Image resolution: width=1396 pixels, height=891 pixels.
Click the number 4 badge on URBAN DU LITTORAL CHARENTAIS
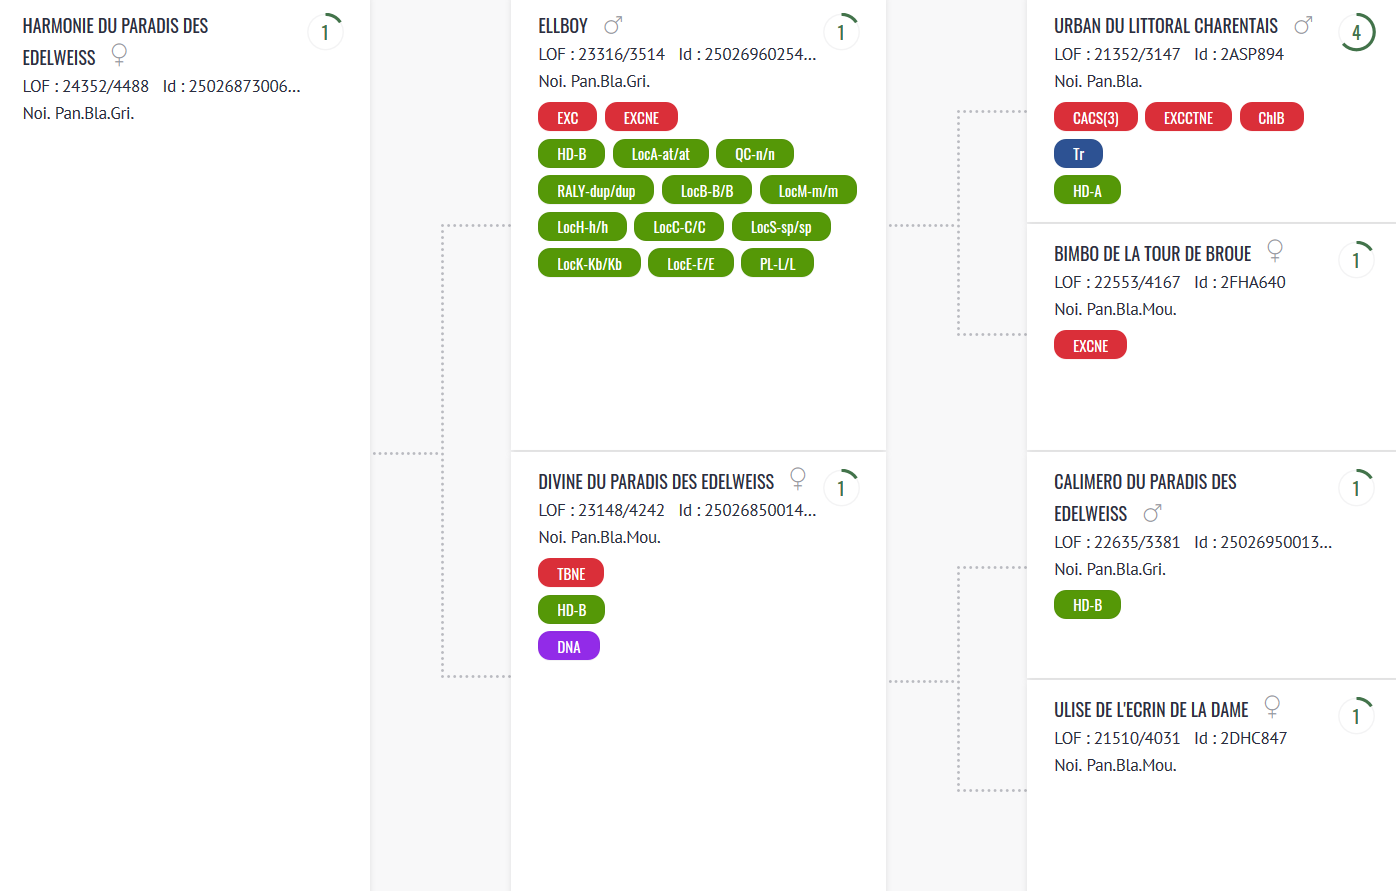coord(1357,32)
